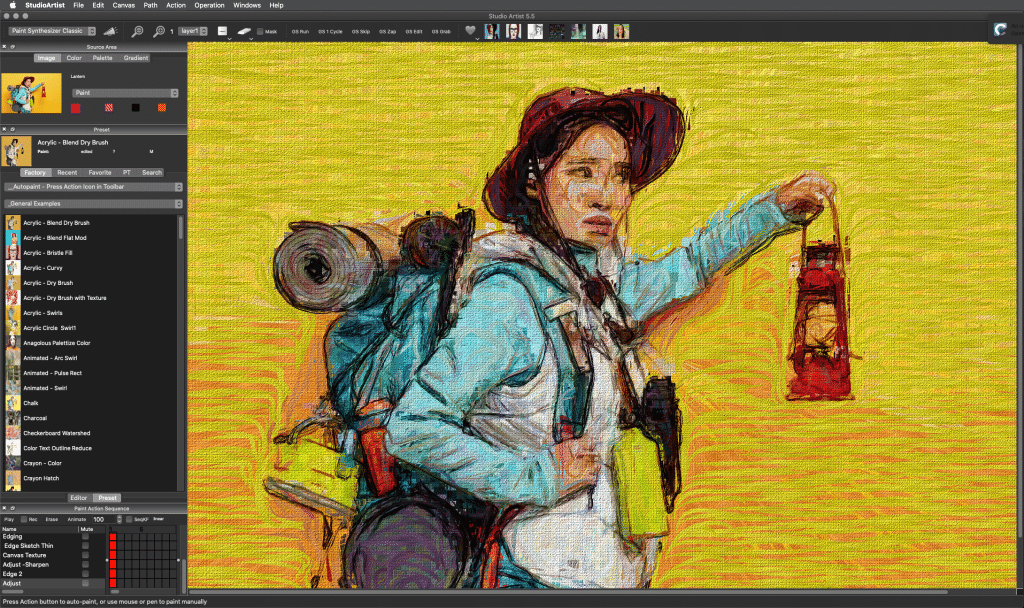Viewport: 1024px width, 608px height.
Task: Expand the General Examples category
Action: point(92,203)
